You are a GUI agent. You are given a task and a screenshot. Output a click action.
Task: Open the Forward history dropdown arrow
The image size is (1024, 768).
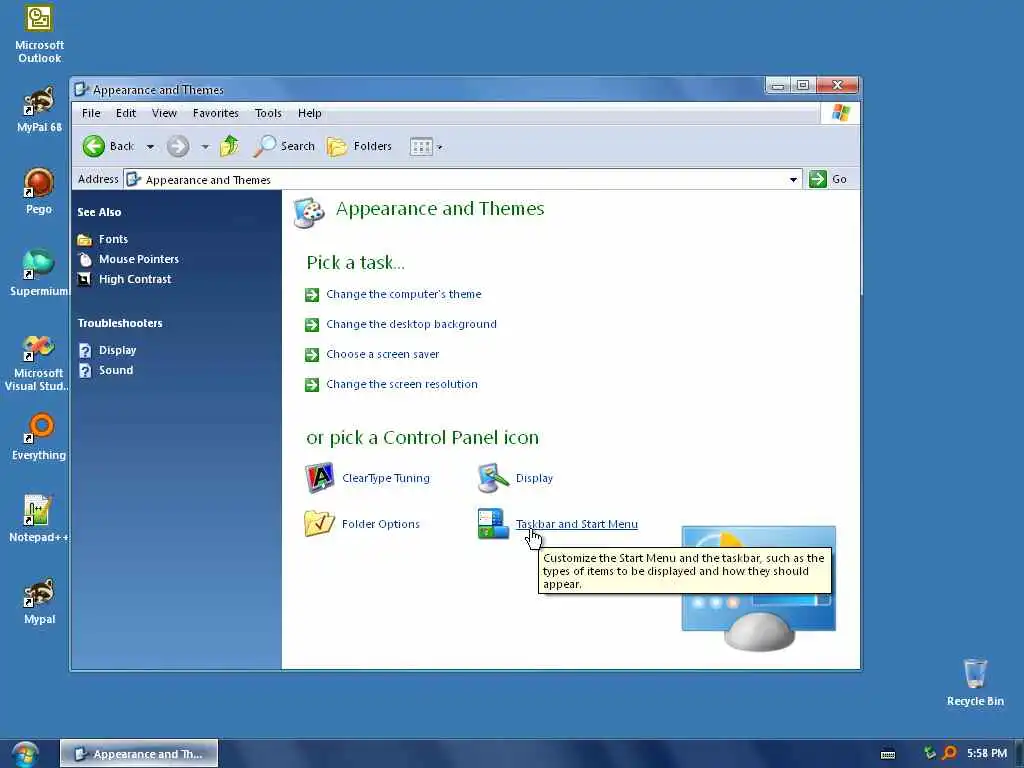click(x=205, y=147)
